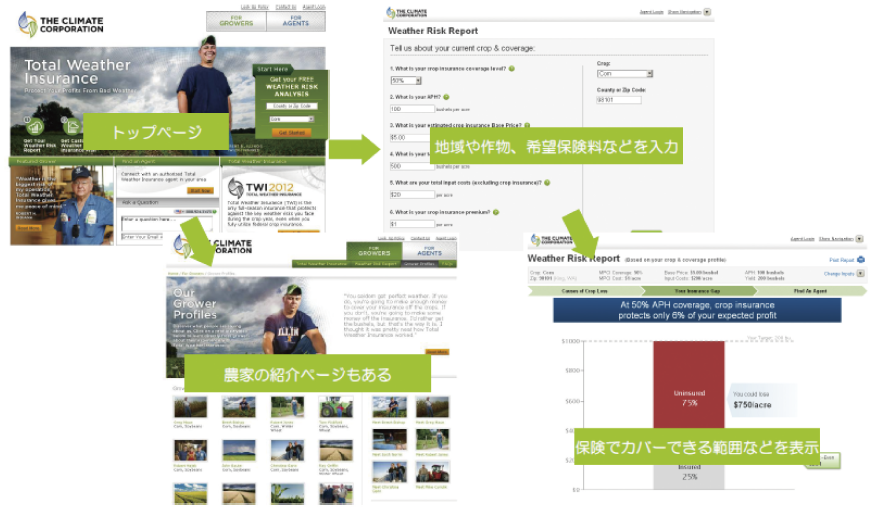873x510 pixels.
Task: Open For Agents tab on Grower Profiles page
Action: tap(429, 251)
